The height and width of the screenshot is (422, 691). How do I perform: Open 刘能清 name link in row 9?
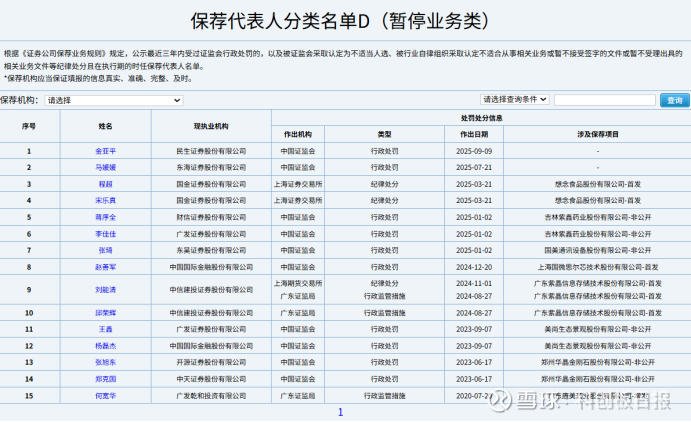105,289
